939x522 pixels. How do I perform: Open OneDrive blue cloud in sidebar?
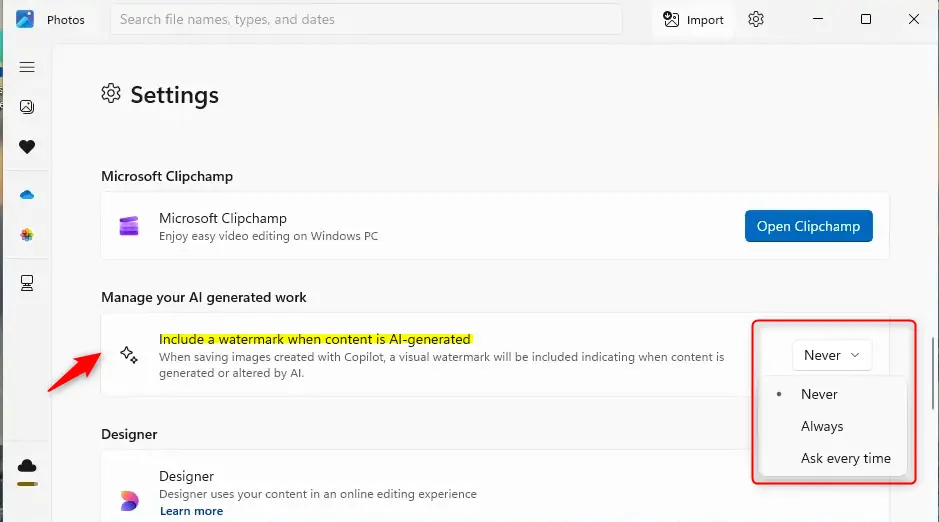(27, 195)
